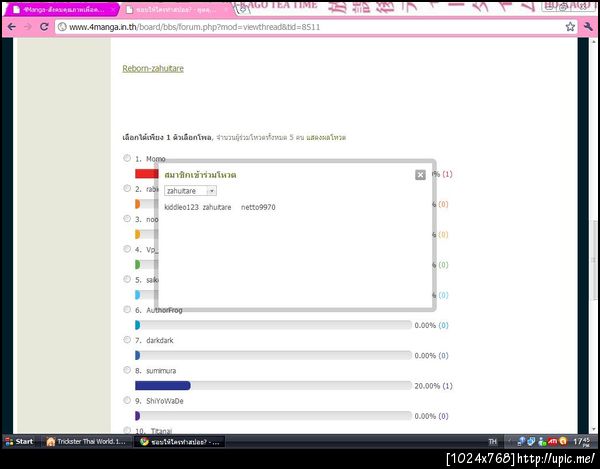Click voter name netto9970 in popup
600x469 pixels.
258,207
